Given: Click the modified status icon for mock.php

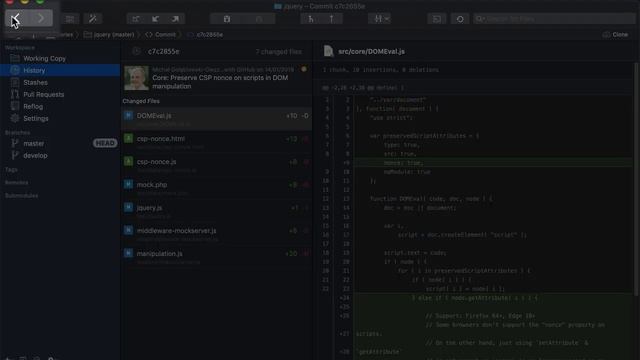Looking at the screenshot, I should pyautogui.click(x=129, y=184).
